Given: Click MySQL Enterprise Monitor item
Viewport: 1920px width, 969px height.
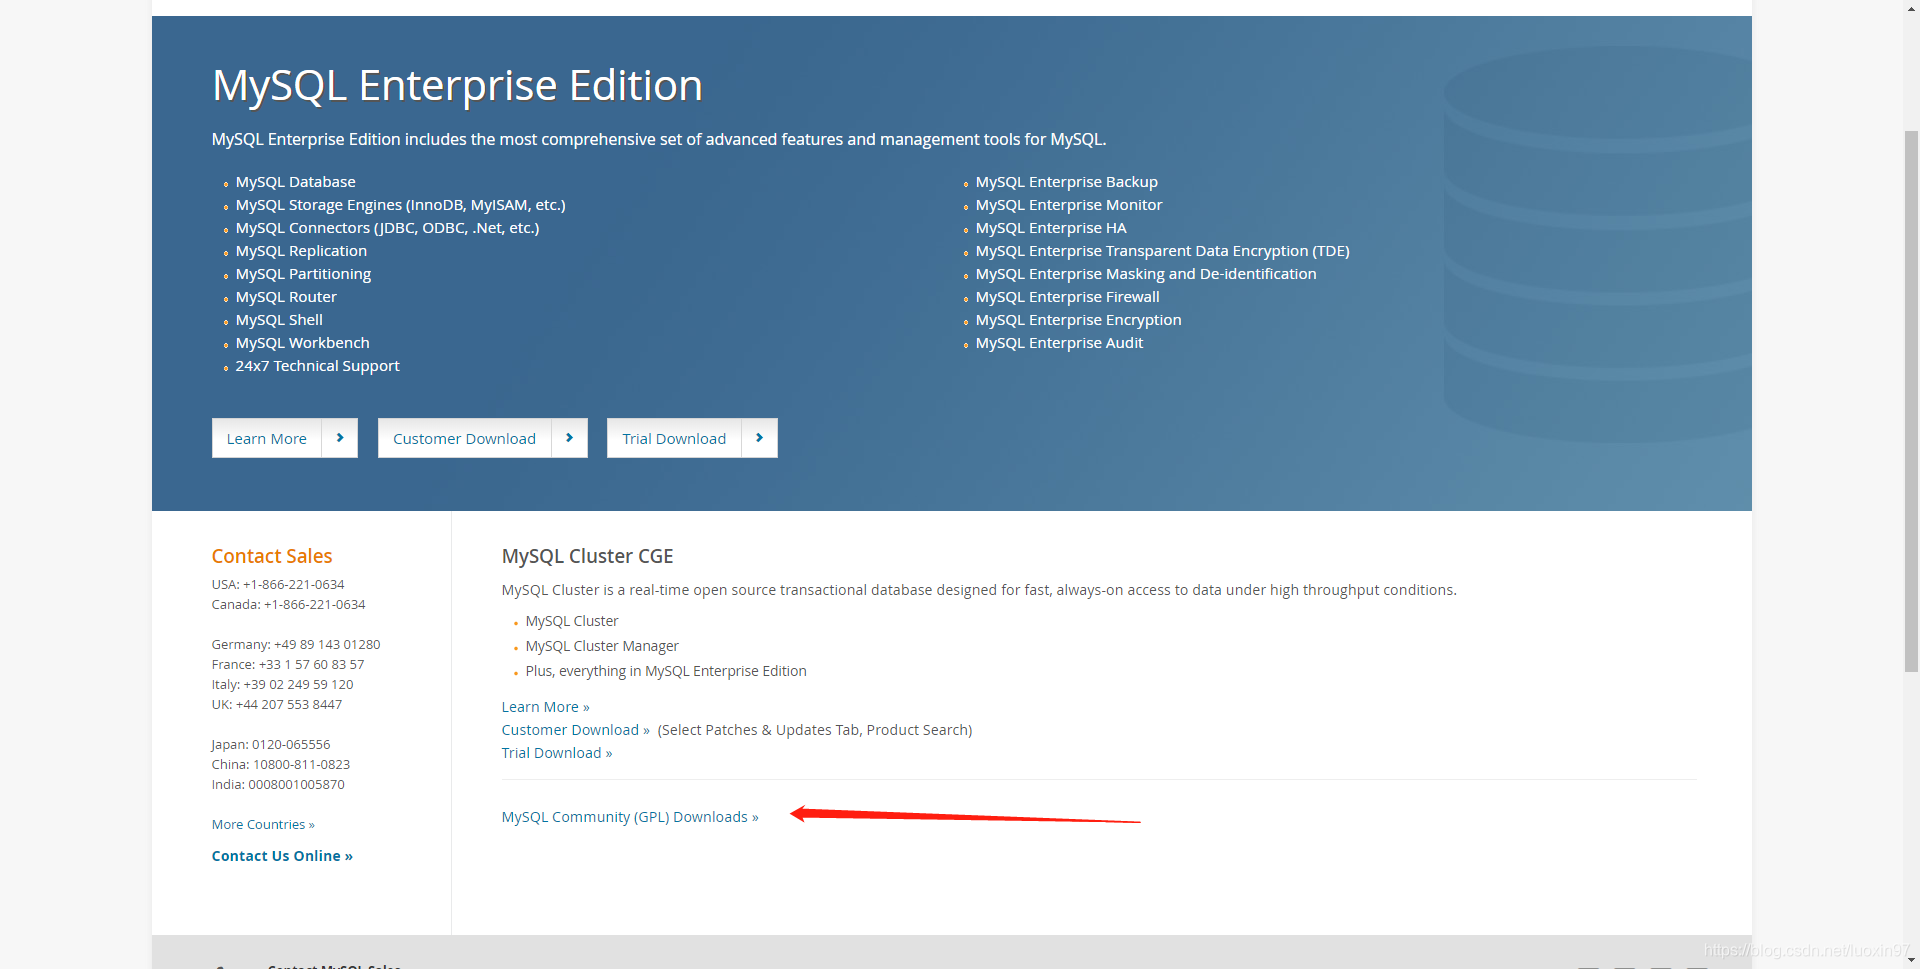Looking at the screenshot, I should tap(1069, 205).
